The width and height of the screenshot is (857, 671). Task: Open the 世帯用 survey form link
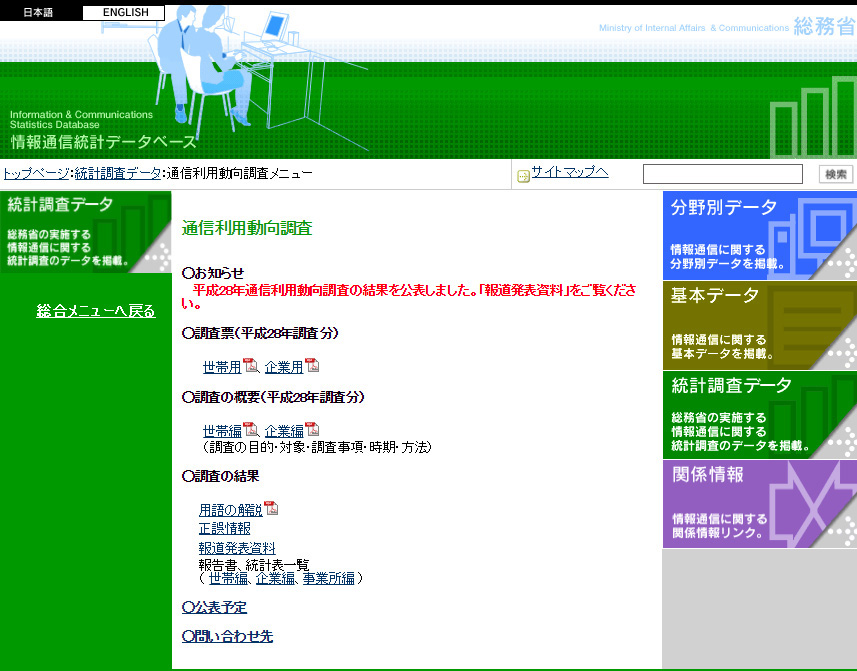[x=222, y=368]
